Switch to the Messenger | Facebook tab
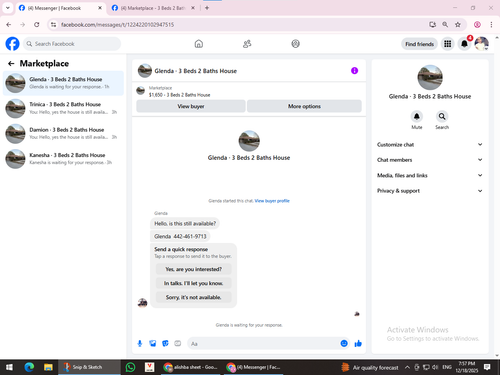 coord(60,8)
